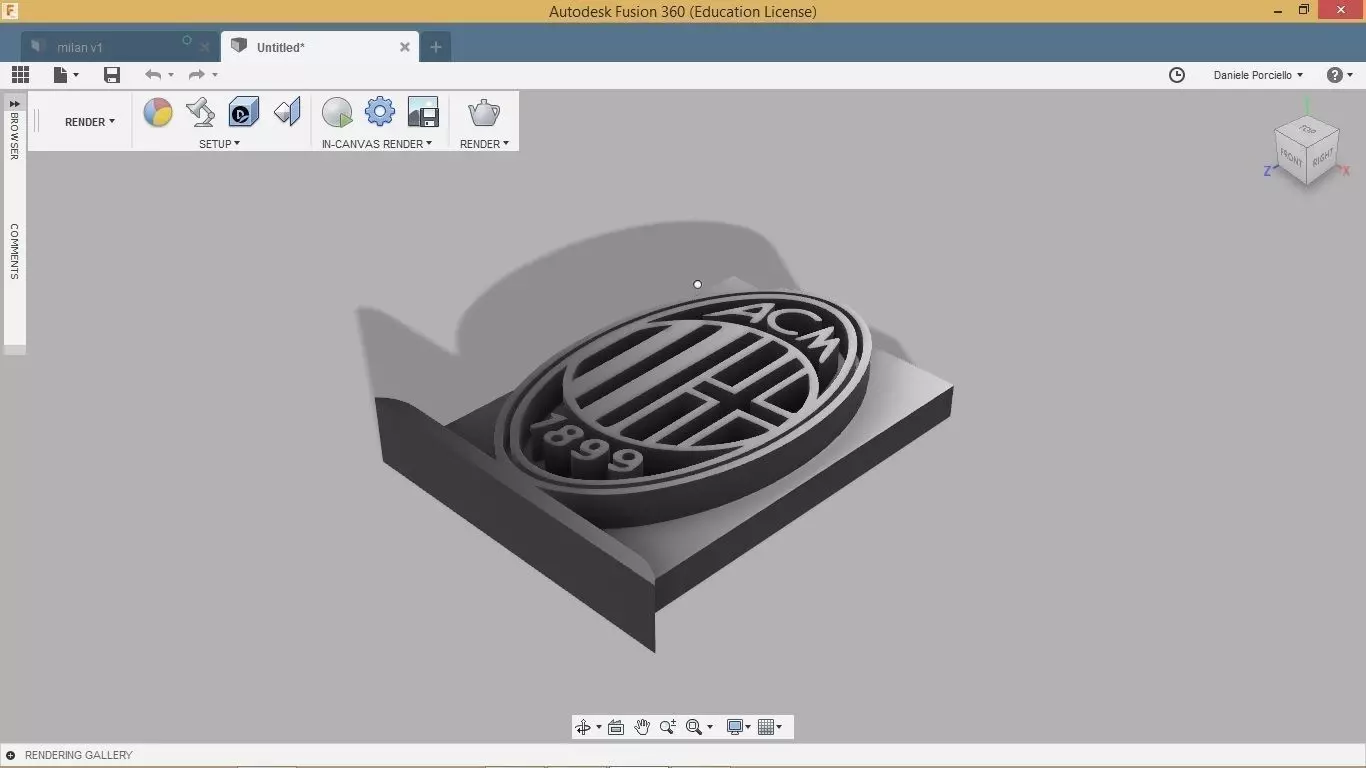
Task: Undo the last action
Action: [152, 75]
